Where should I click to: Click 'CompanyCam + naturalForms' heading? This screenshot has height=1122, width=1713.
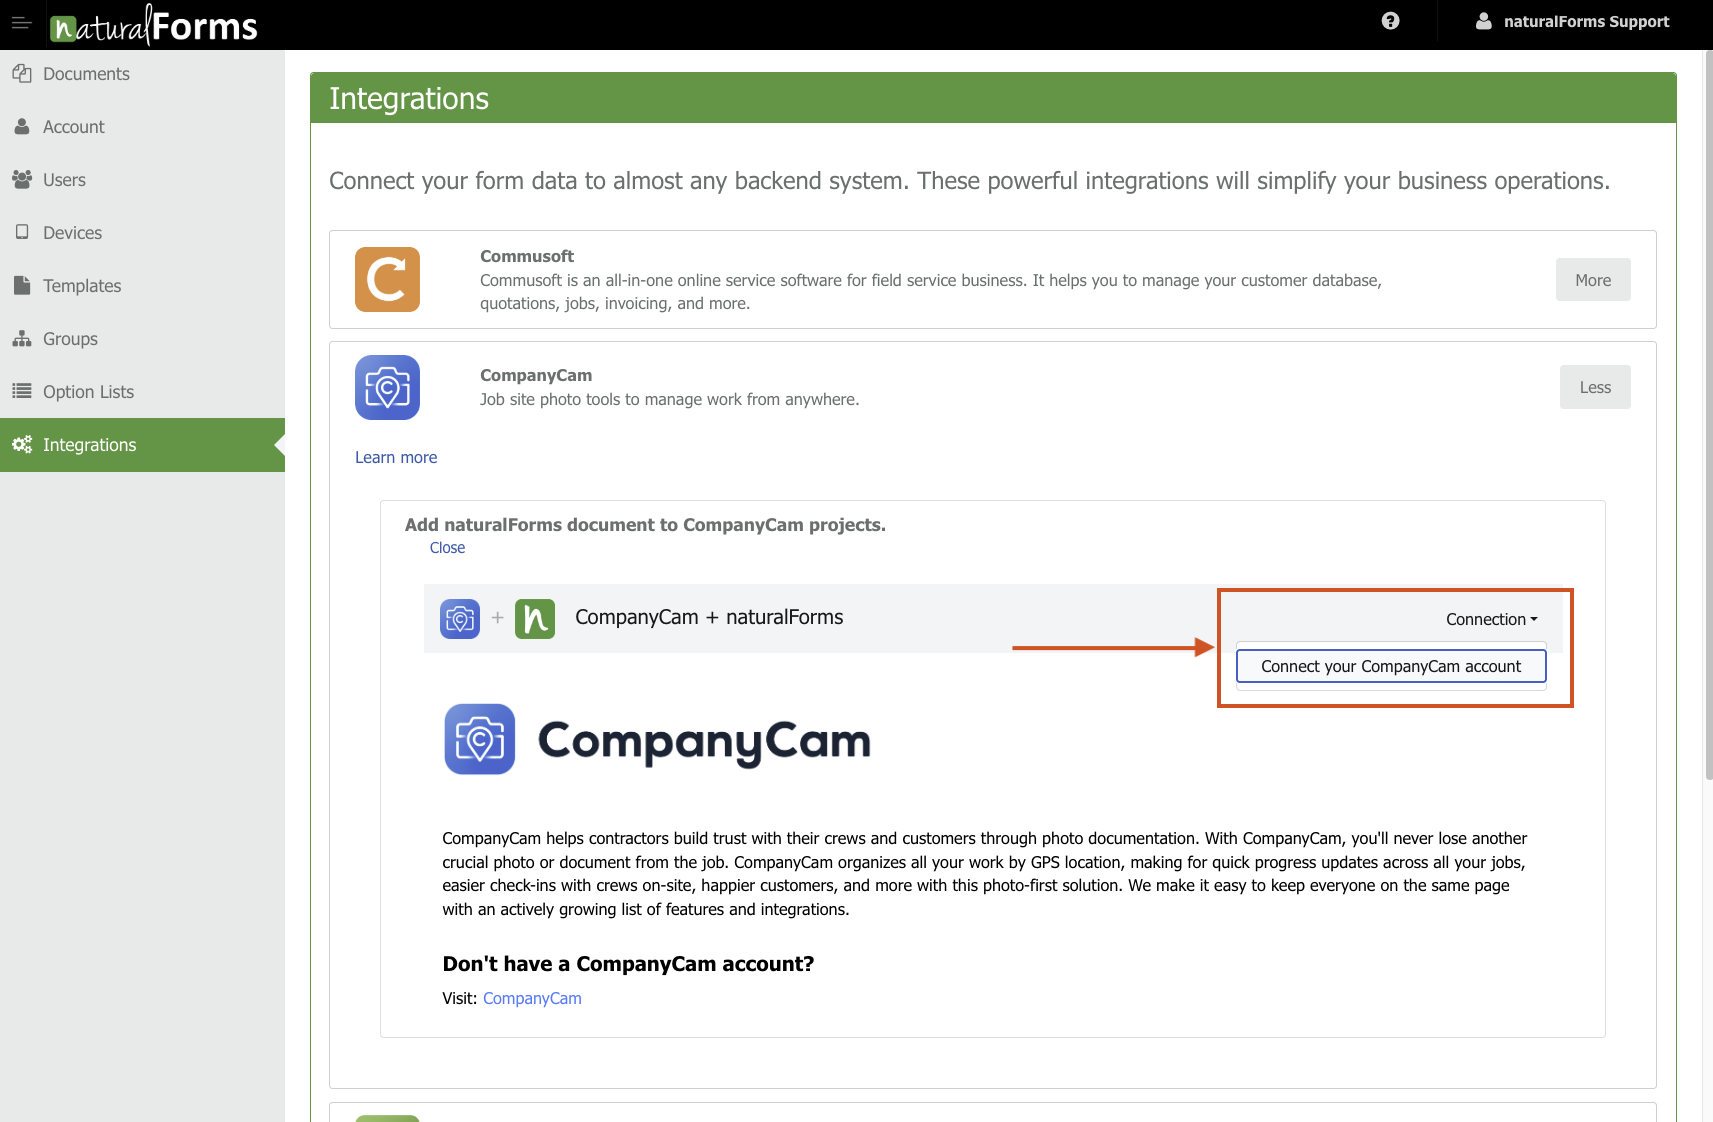(709, 617)
